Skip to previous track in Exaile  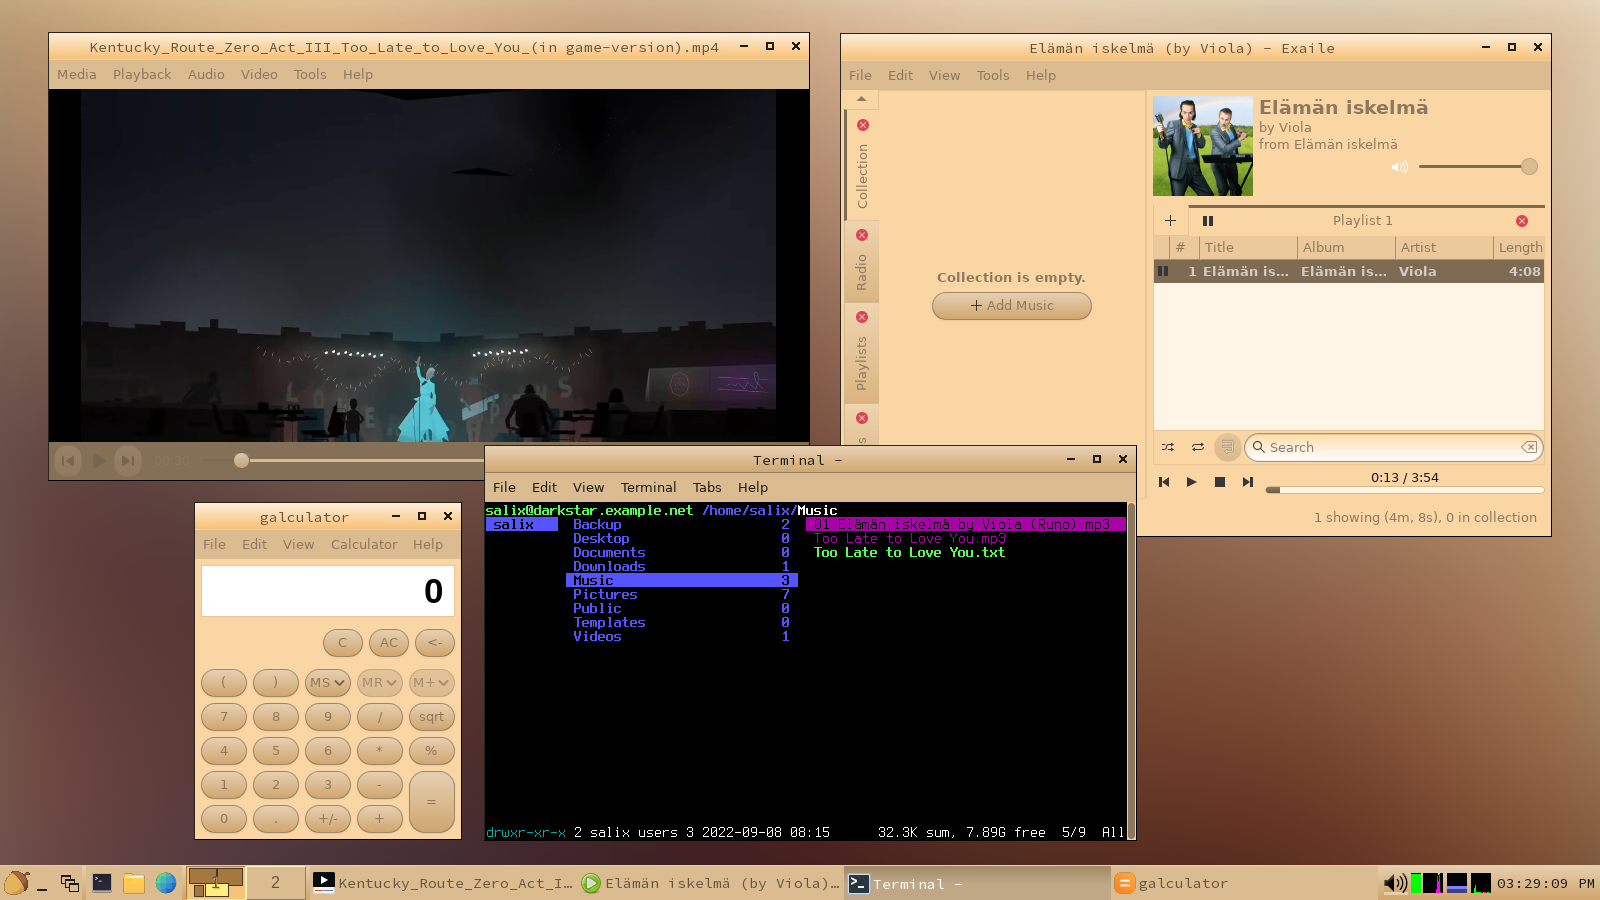pyautogui.click(x=1164, y=482)
